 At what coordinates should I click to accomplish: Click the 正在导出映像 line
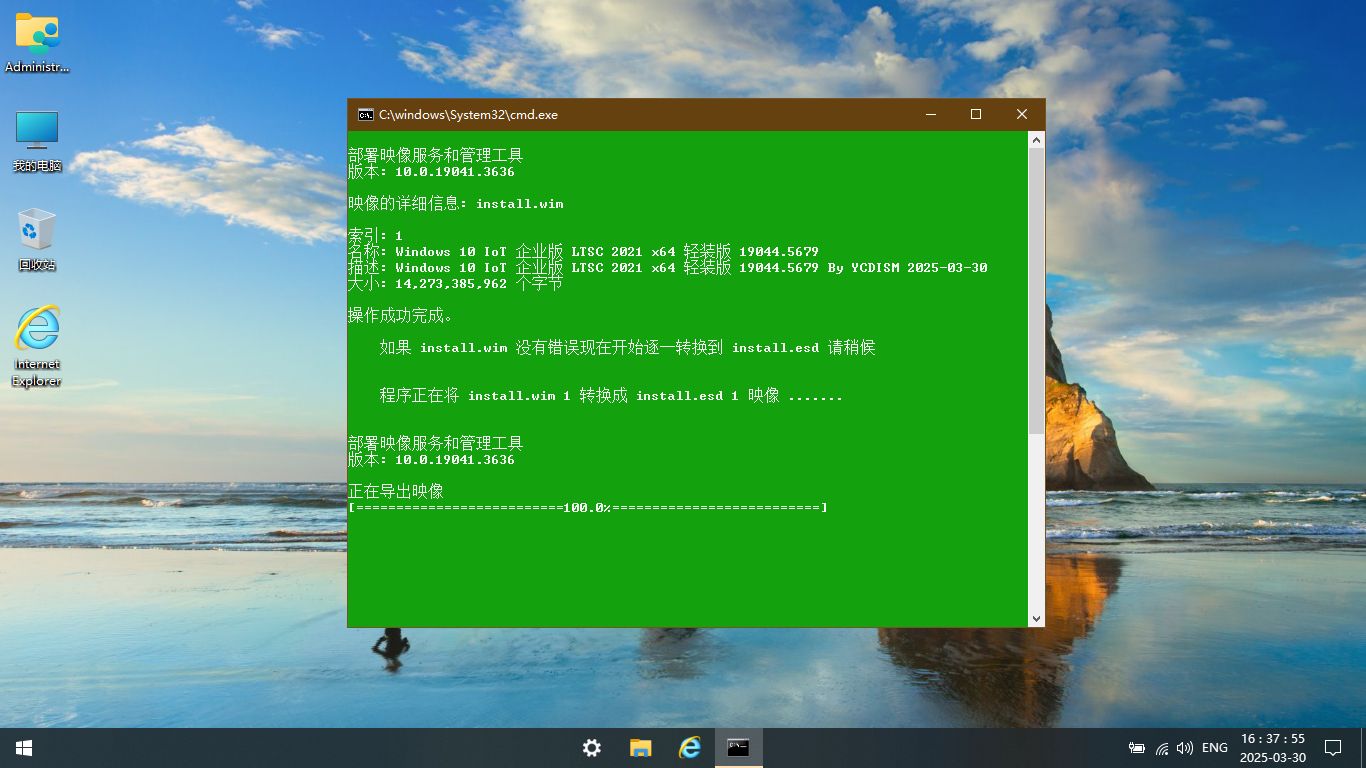click(396, 492)
